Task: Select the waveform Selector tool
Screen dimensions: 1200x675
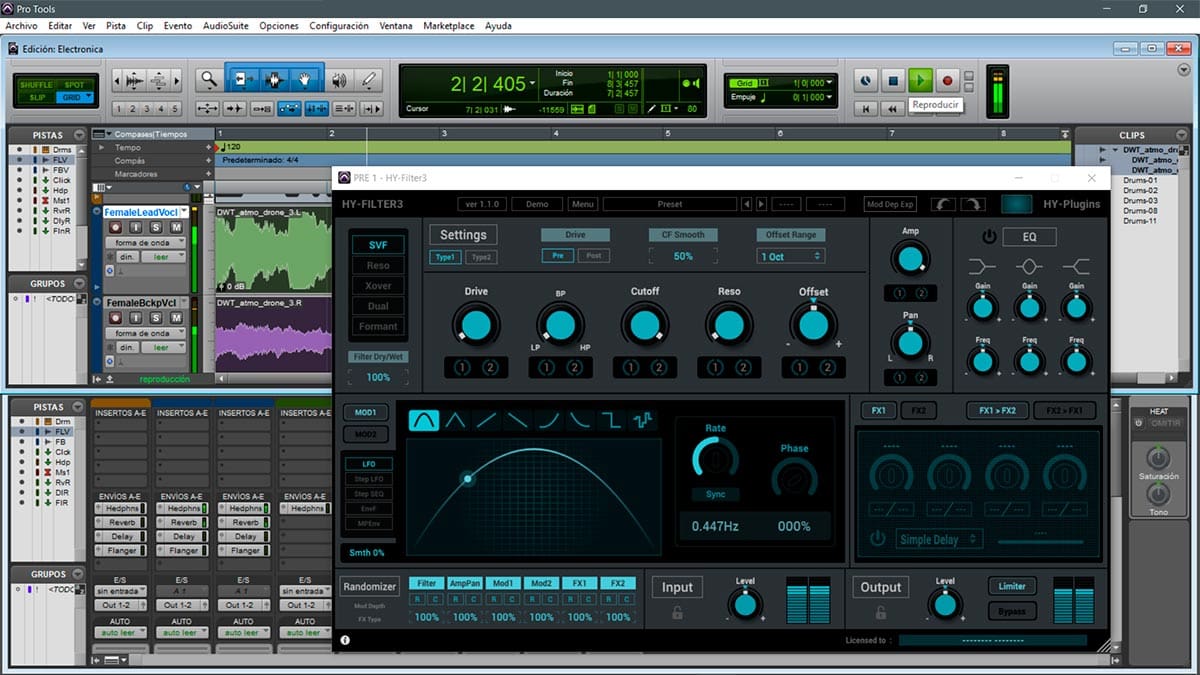Action: [274, 80]
